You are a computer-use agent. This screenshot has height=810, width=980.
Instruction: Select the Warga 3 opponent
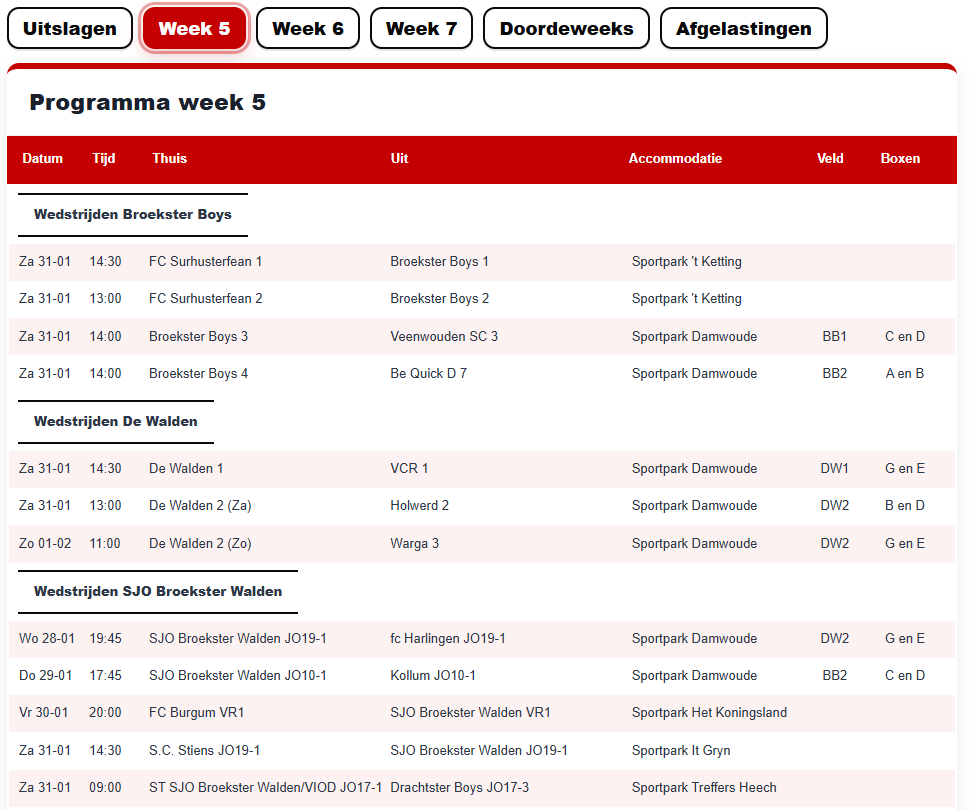point(414,544)
